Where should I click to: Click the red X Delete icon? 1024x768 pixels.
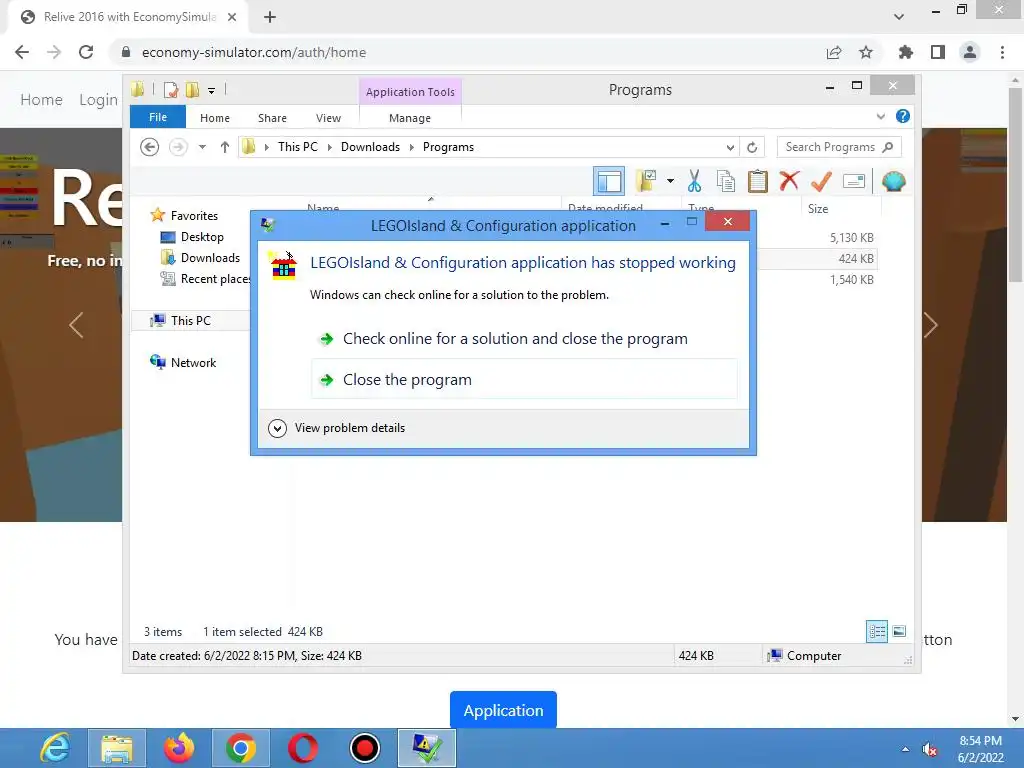789,181
